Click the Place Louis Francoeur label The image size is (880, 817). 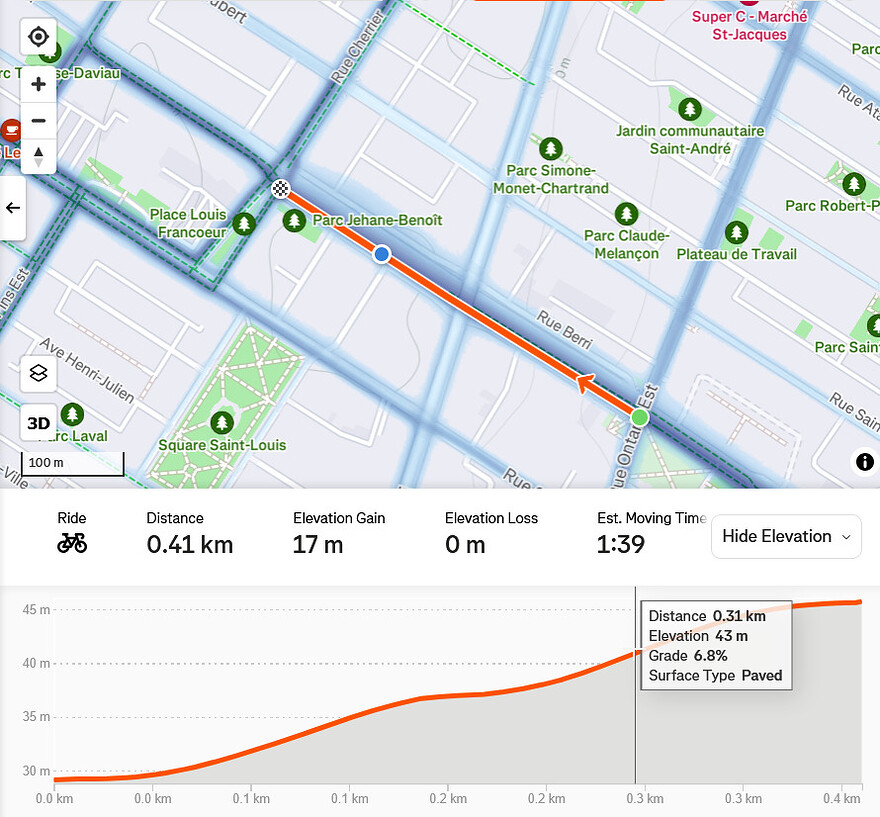pos(189,223)
